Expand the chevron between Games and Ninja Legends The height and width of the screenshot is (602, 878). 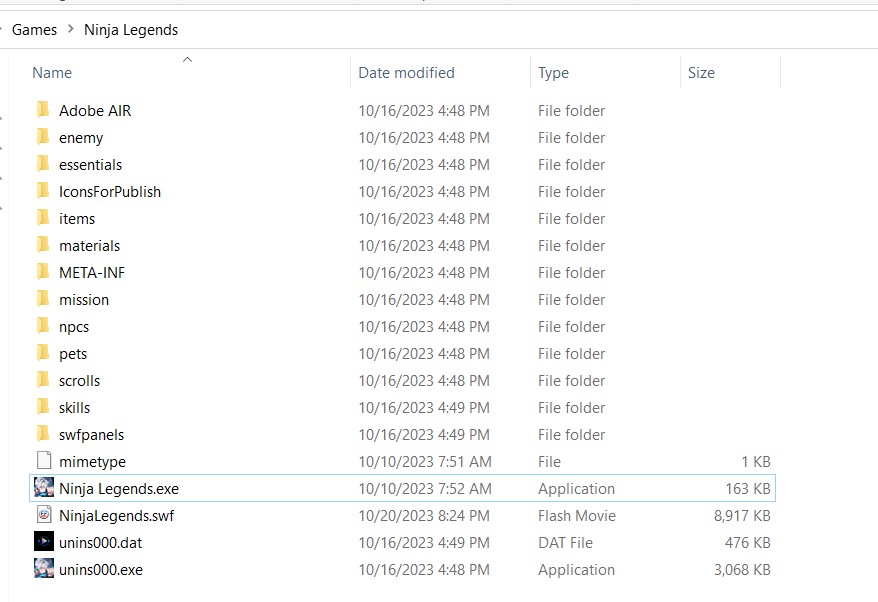71,29
